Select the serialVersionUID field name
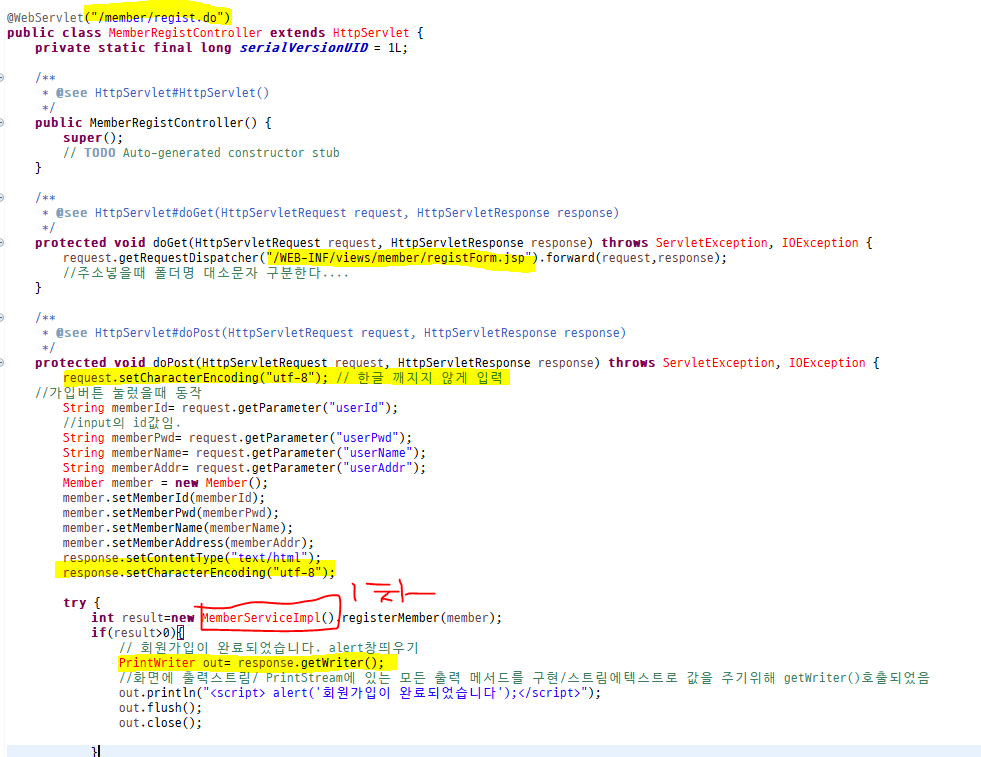981x757 pixels. coord(303,48)
